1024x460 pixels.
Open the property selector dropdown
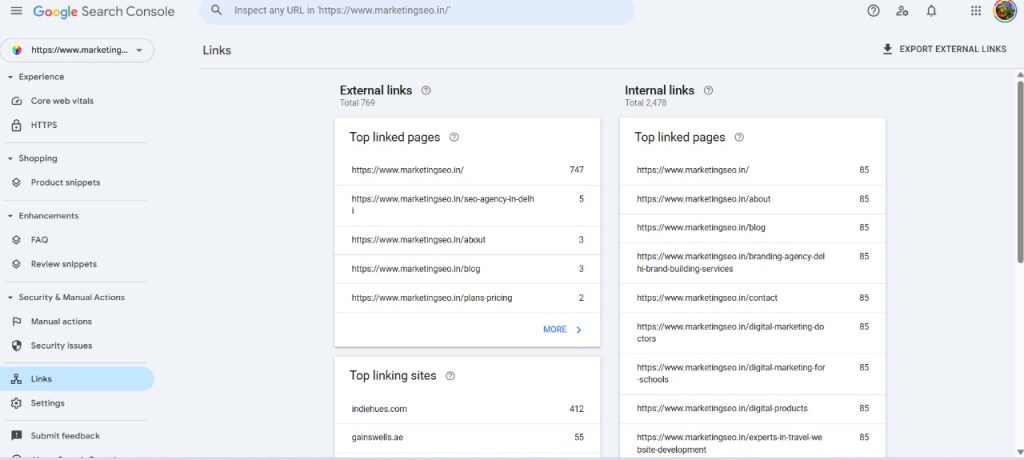[77, 50]
